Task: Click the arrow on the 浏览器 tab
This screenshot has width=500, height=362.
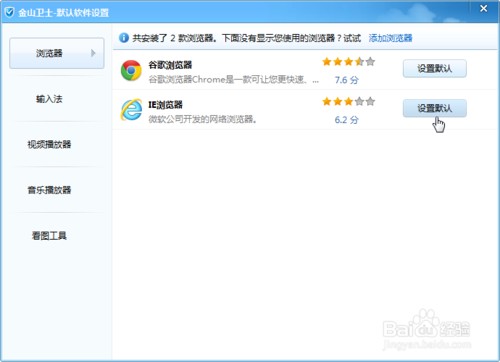Action: point(93,53)
